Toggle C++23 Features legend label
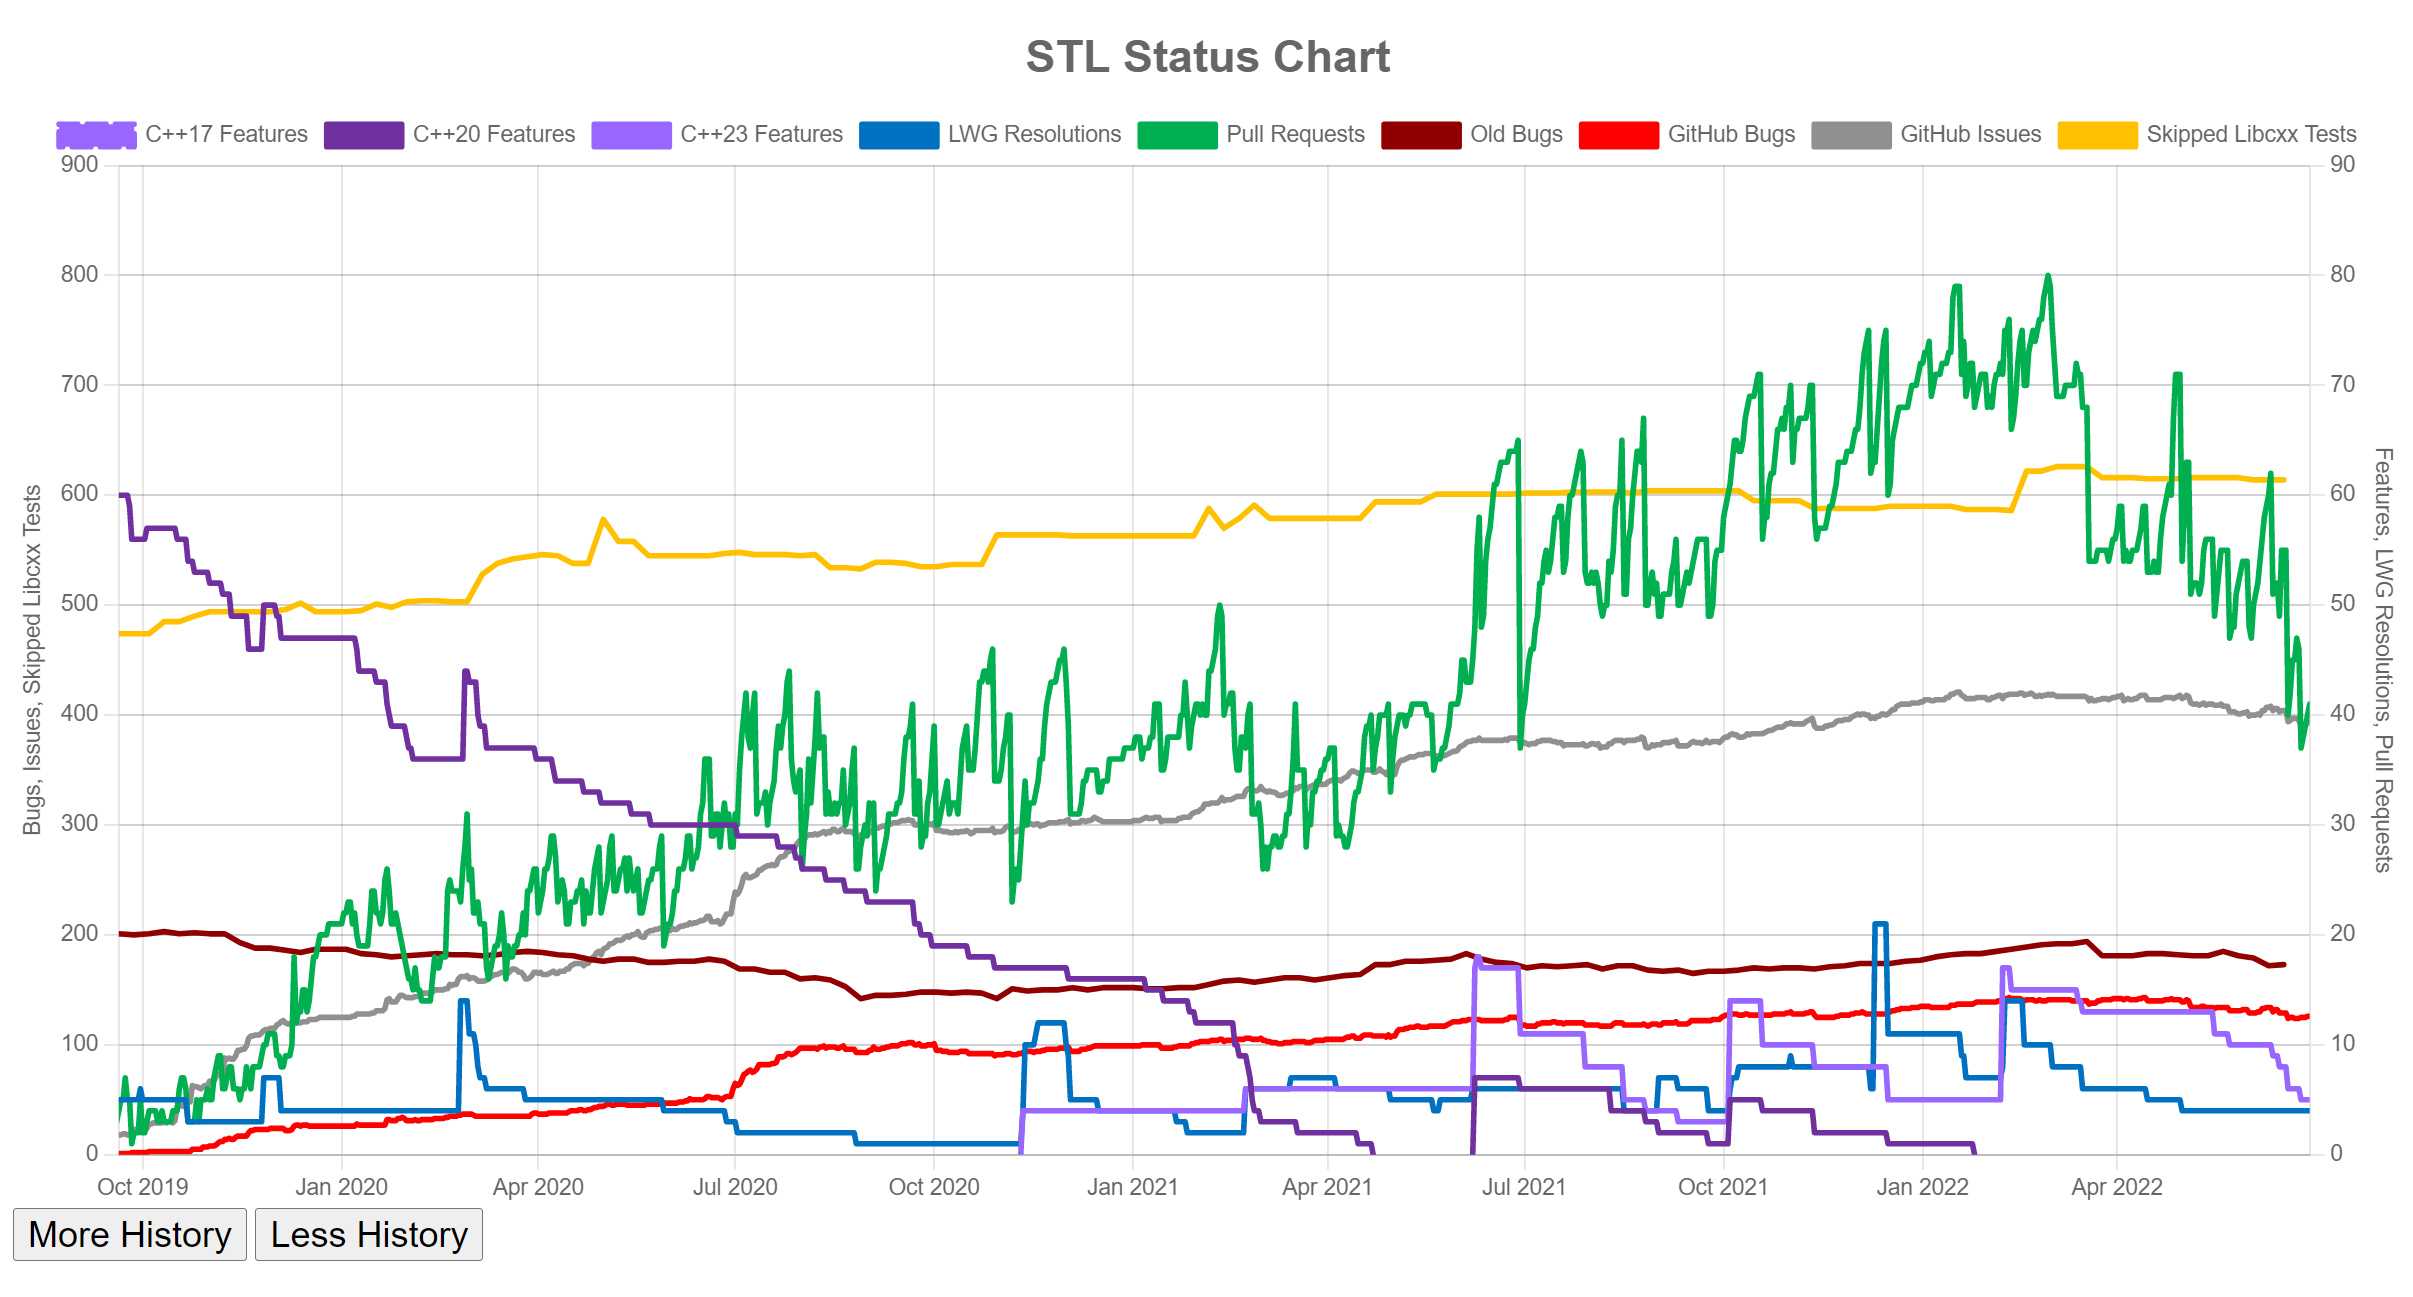This screenshot has width=2413, height=1297. pos(761,134)
